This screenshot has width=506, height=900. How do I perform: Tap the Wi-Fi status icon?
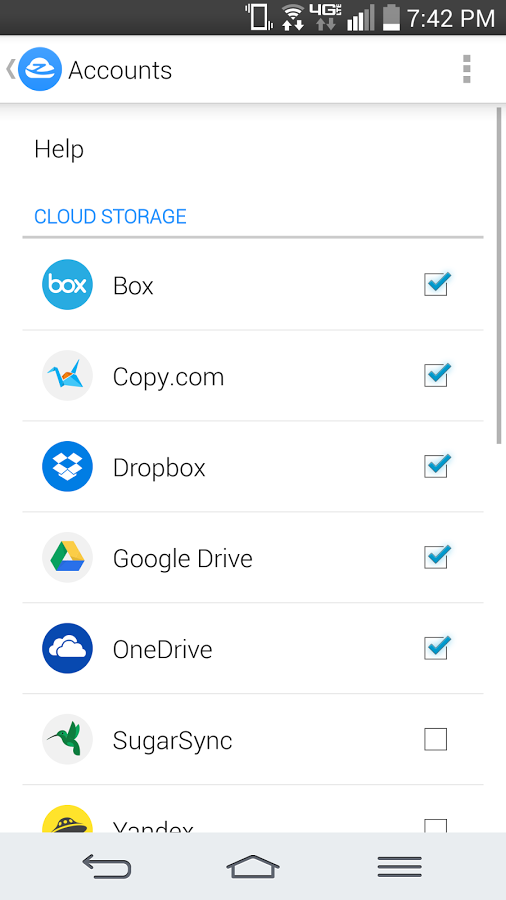point(294,17)
